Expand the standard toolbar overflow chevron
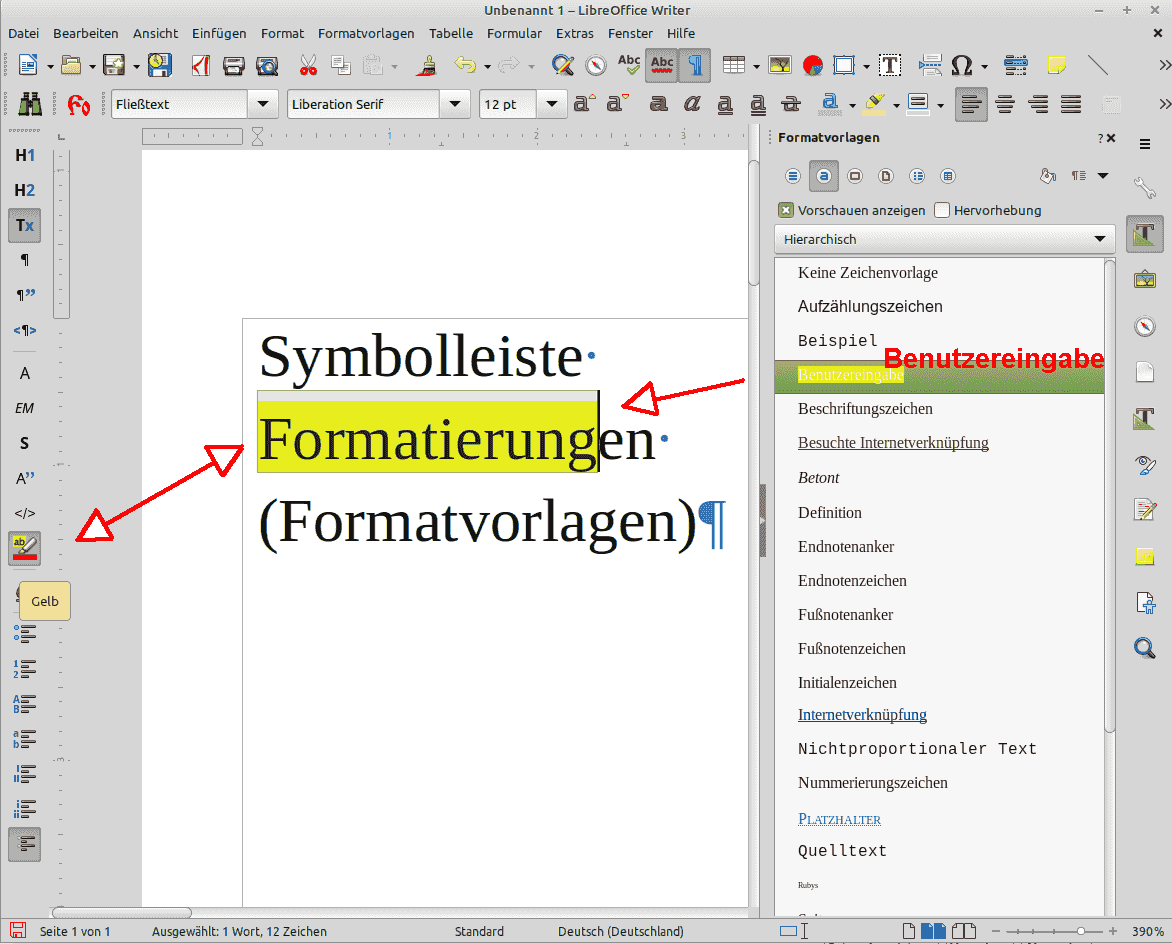Screen dimensions: 1172x944 click(x=1164, y=66)
